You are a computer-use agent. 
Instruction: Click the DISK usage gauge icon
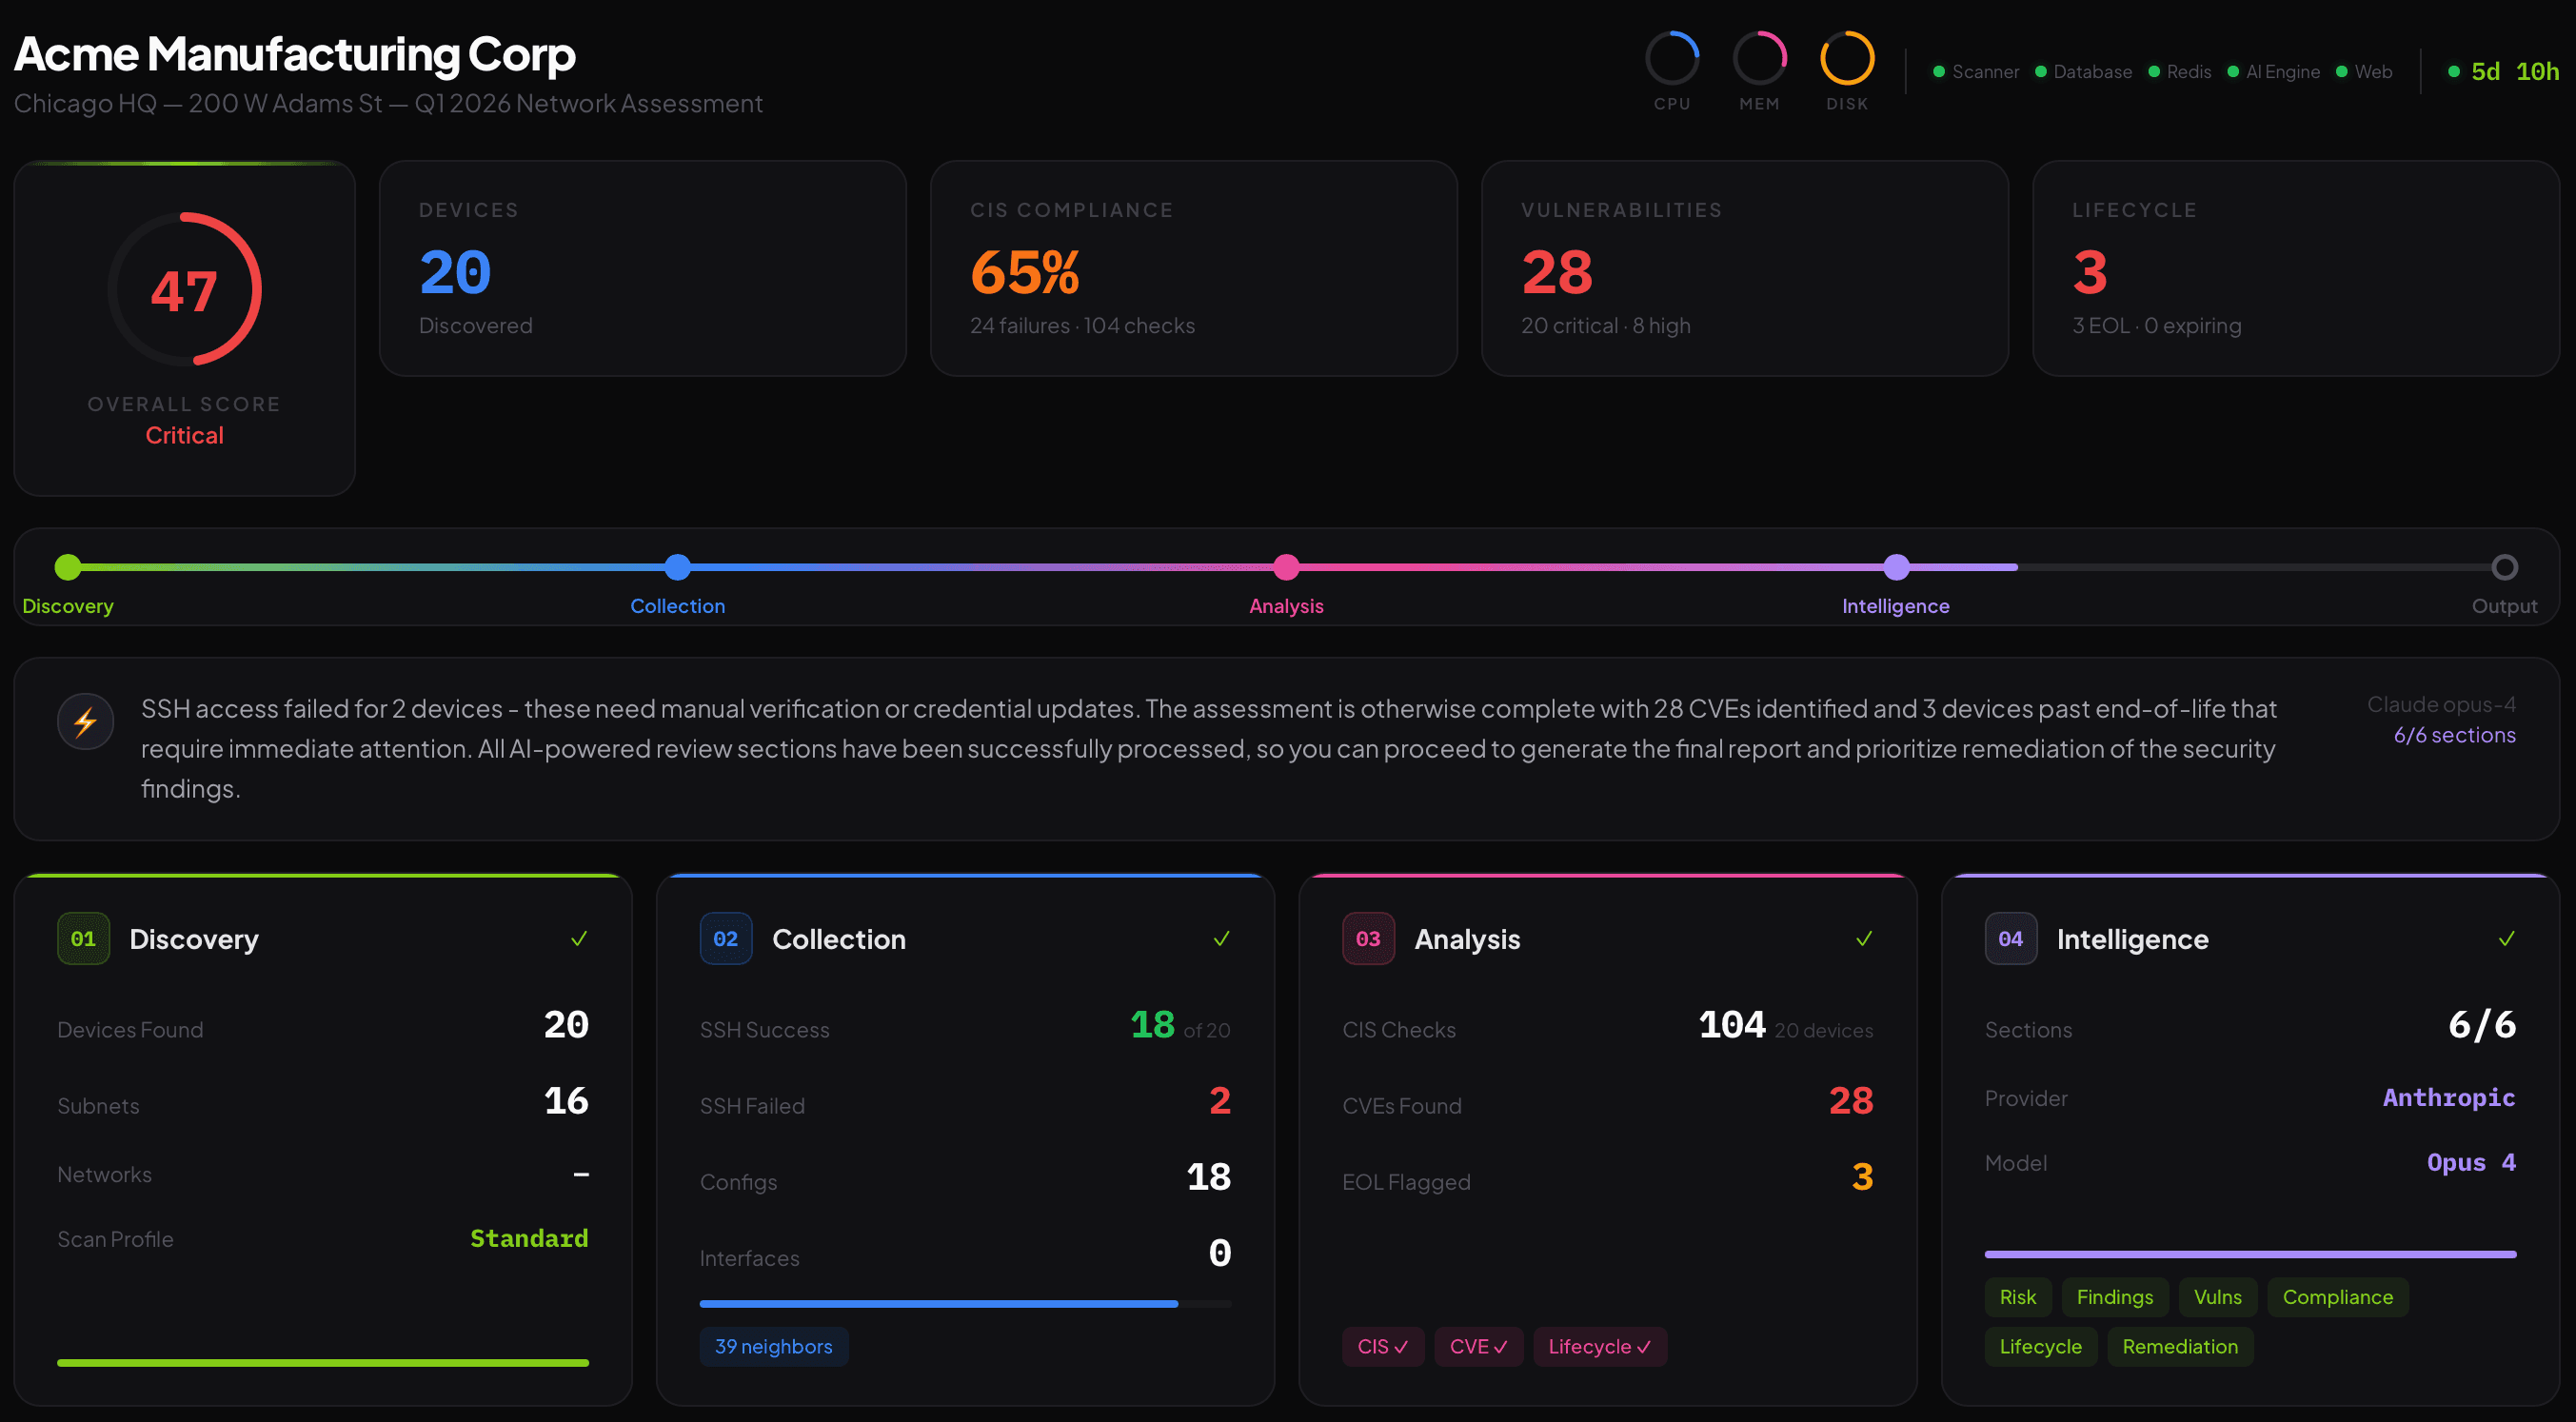coord(1846,60)
